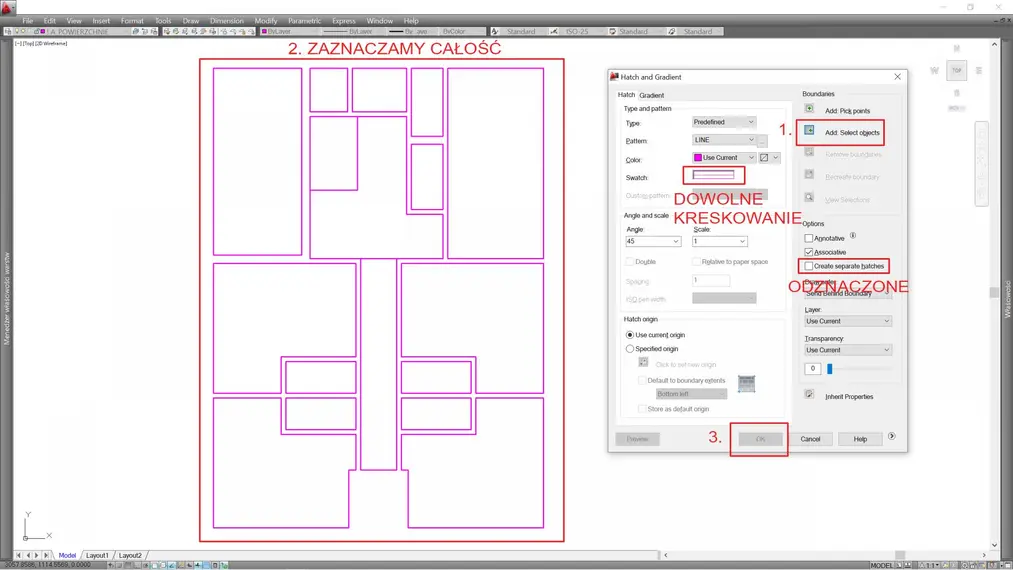1013x570 pixels.
Task: Open the Layer dropdown in Options
Action: [848, 321]
